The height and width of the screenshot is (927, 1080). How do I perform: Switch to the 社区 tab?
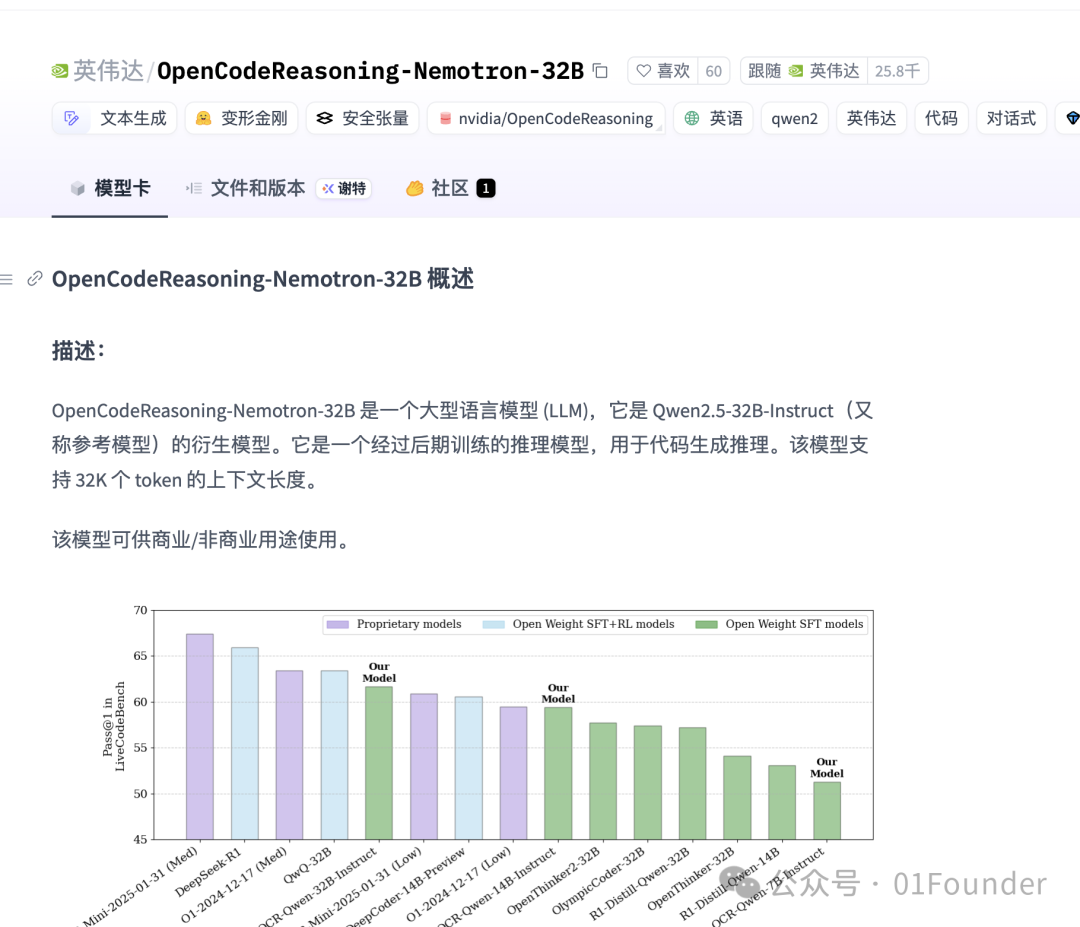[x=450, y=188]
